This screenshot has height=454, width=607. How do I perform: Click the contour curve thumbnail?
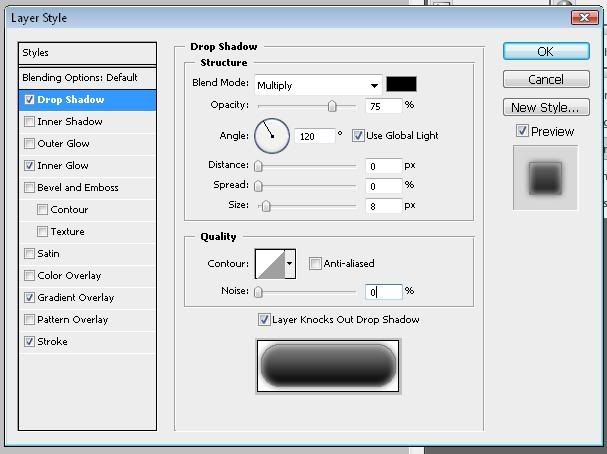pyautogui.click(x=270, y=264)
